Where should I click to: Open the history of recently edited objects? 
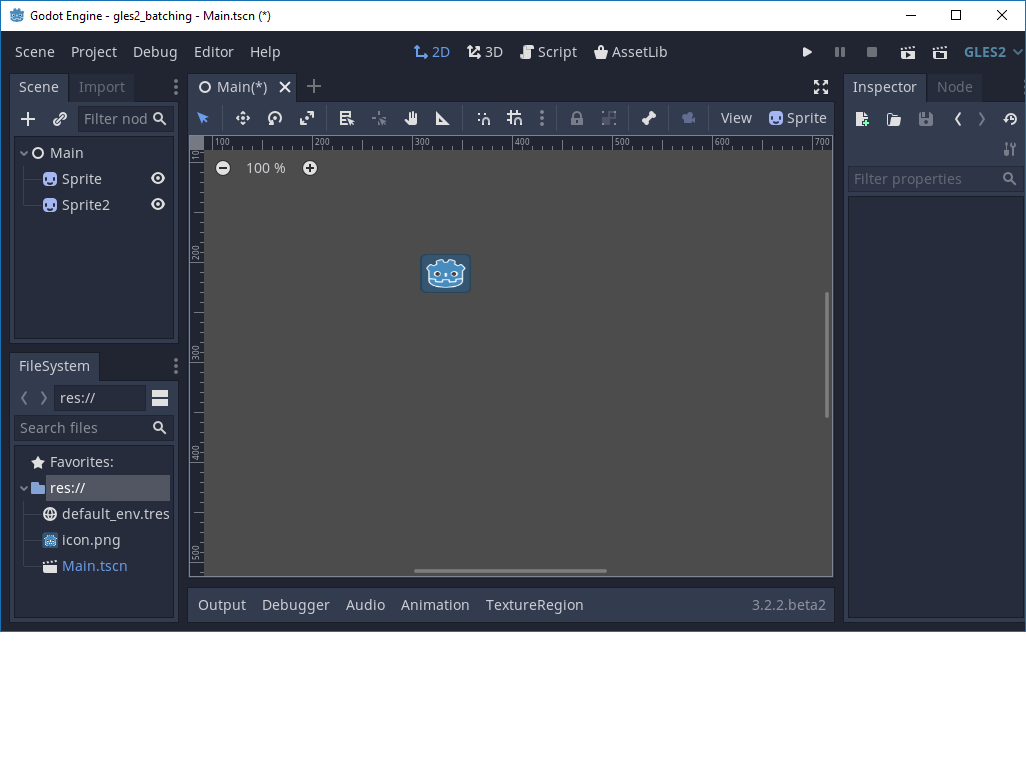pyautogui.click(x=1010, y=118)
